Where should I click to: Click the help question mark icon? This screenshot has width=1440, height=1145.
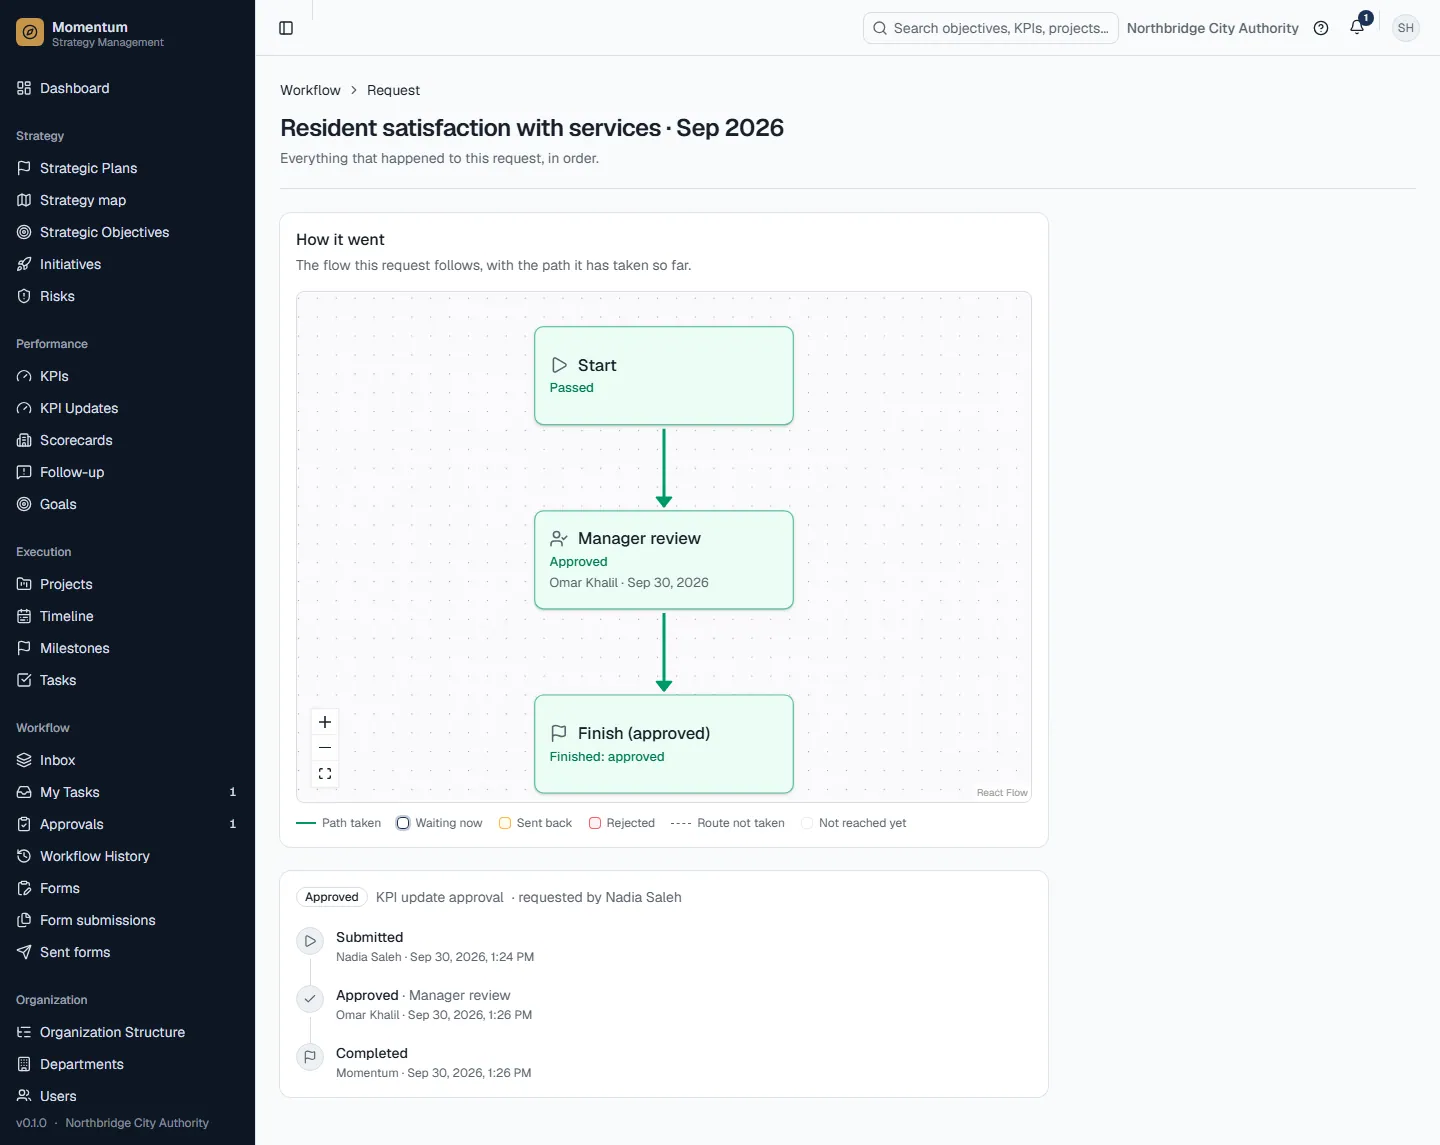(x=1321, y=28)
